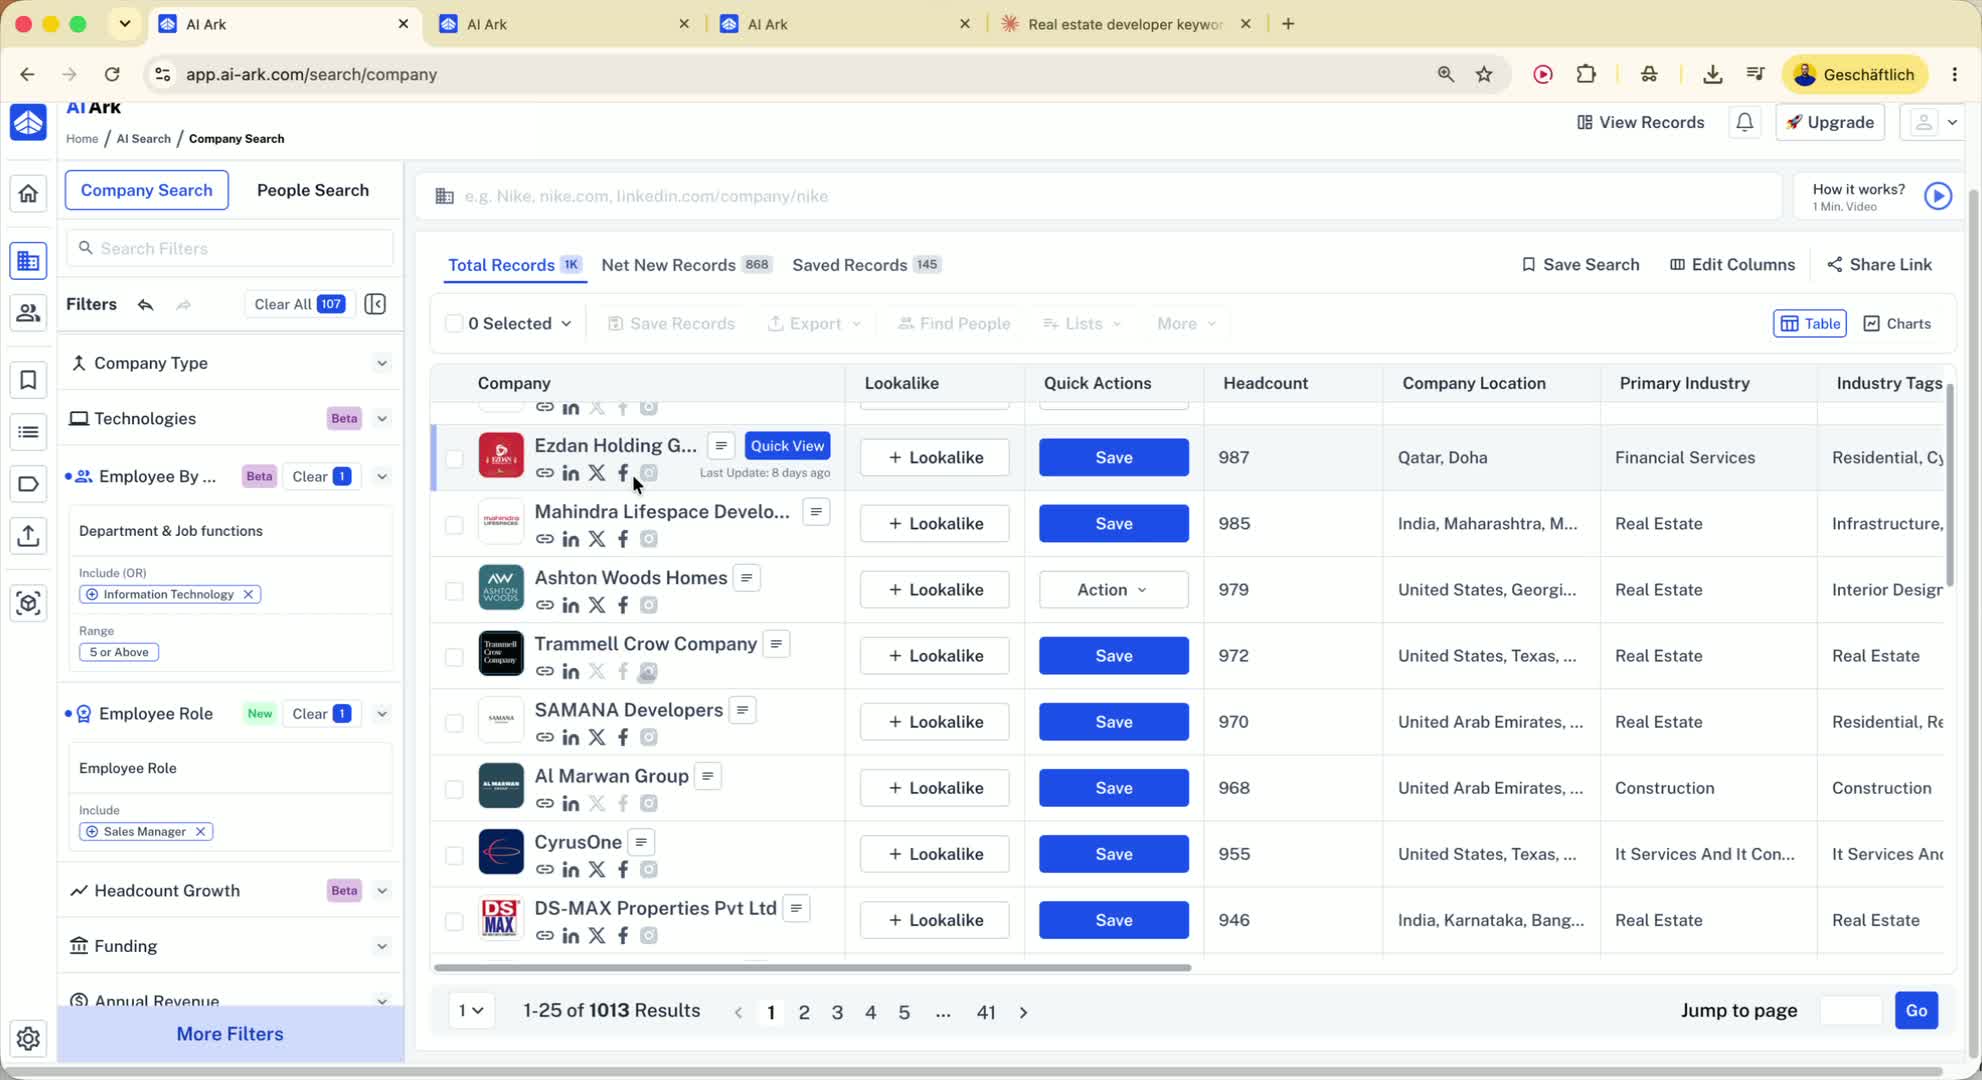Collapse the filters panel

tap(376, 304)
